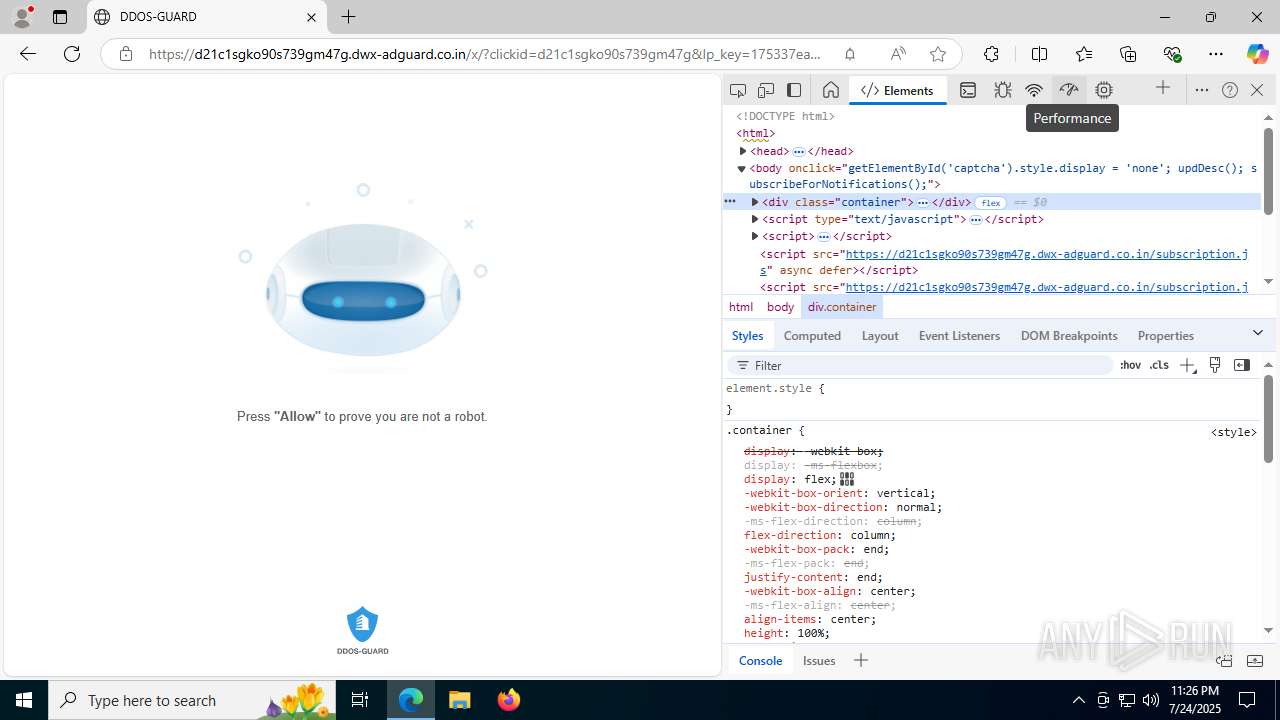Image resolution: width=1280 pixels, height=720 pixels.
Task: Add new style rule plus icon
Action: click(x=1187, y=366)
